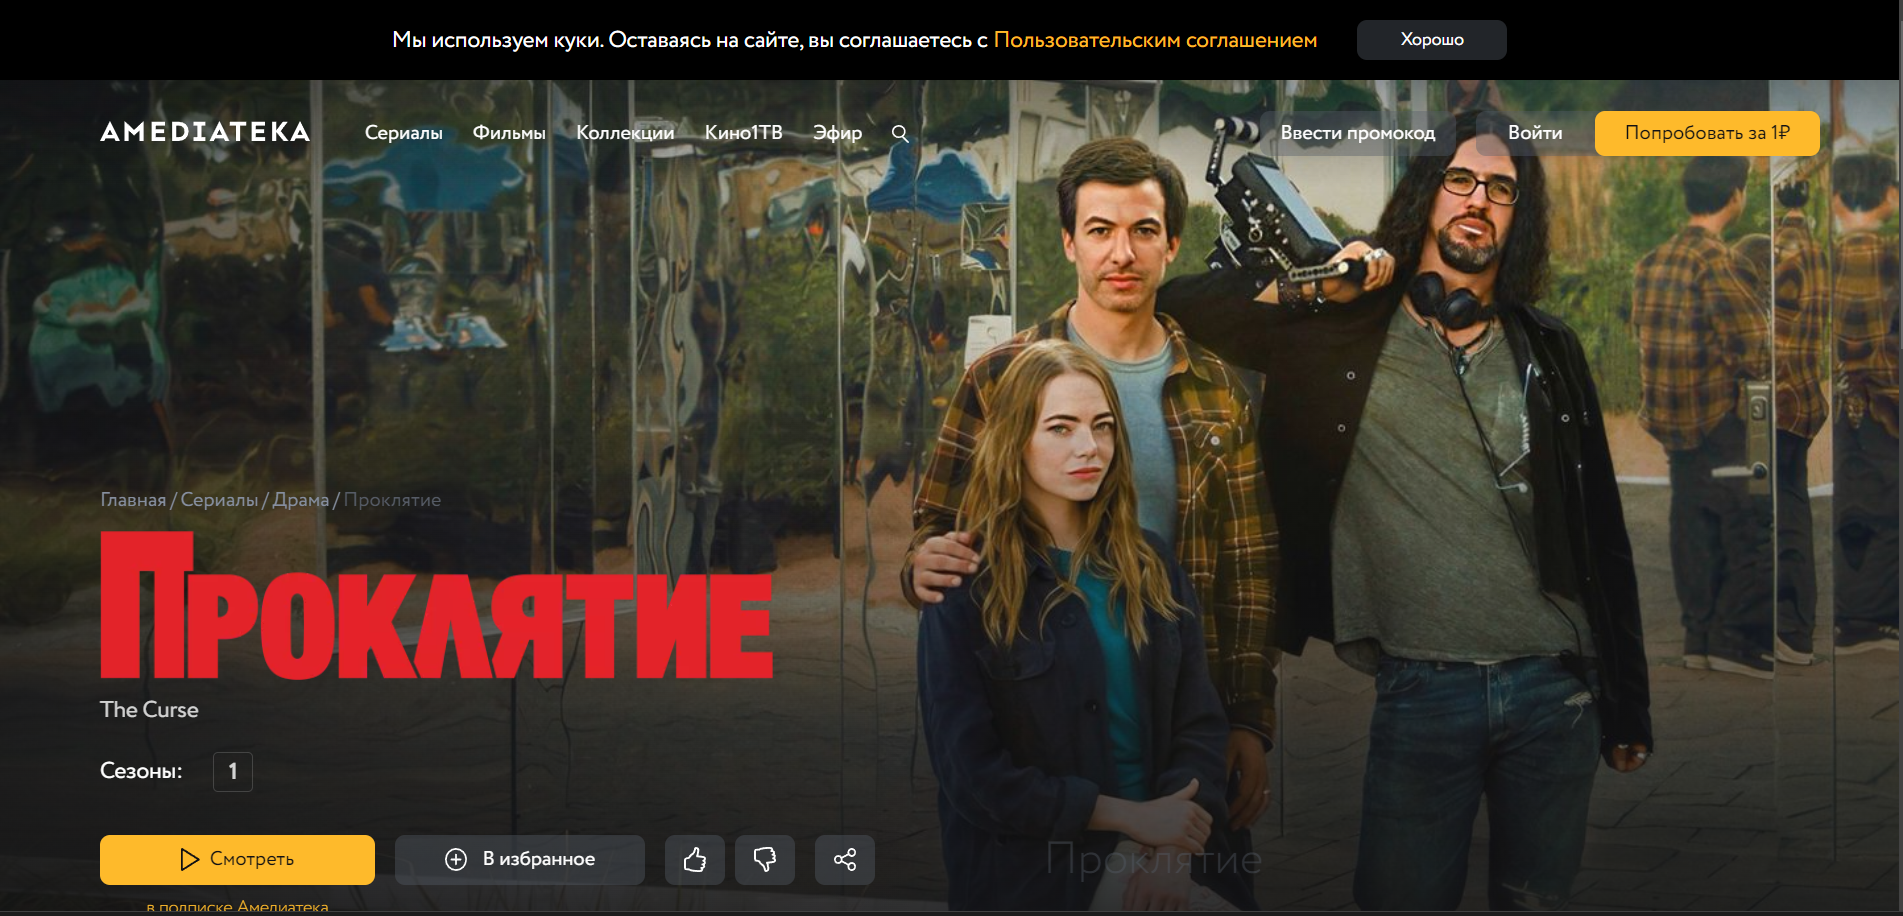Select season 1
The width and height of the screenshot is (1903, 916).
pos(233,772)
